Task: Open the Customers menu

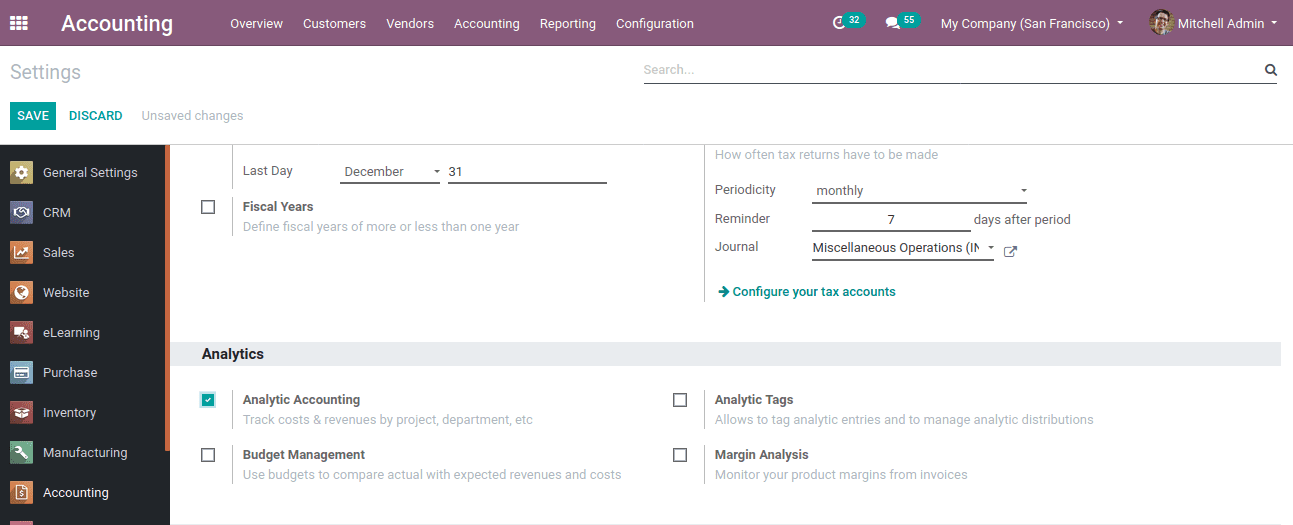Action: (334, 23)
